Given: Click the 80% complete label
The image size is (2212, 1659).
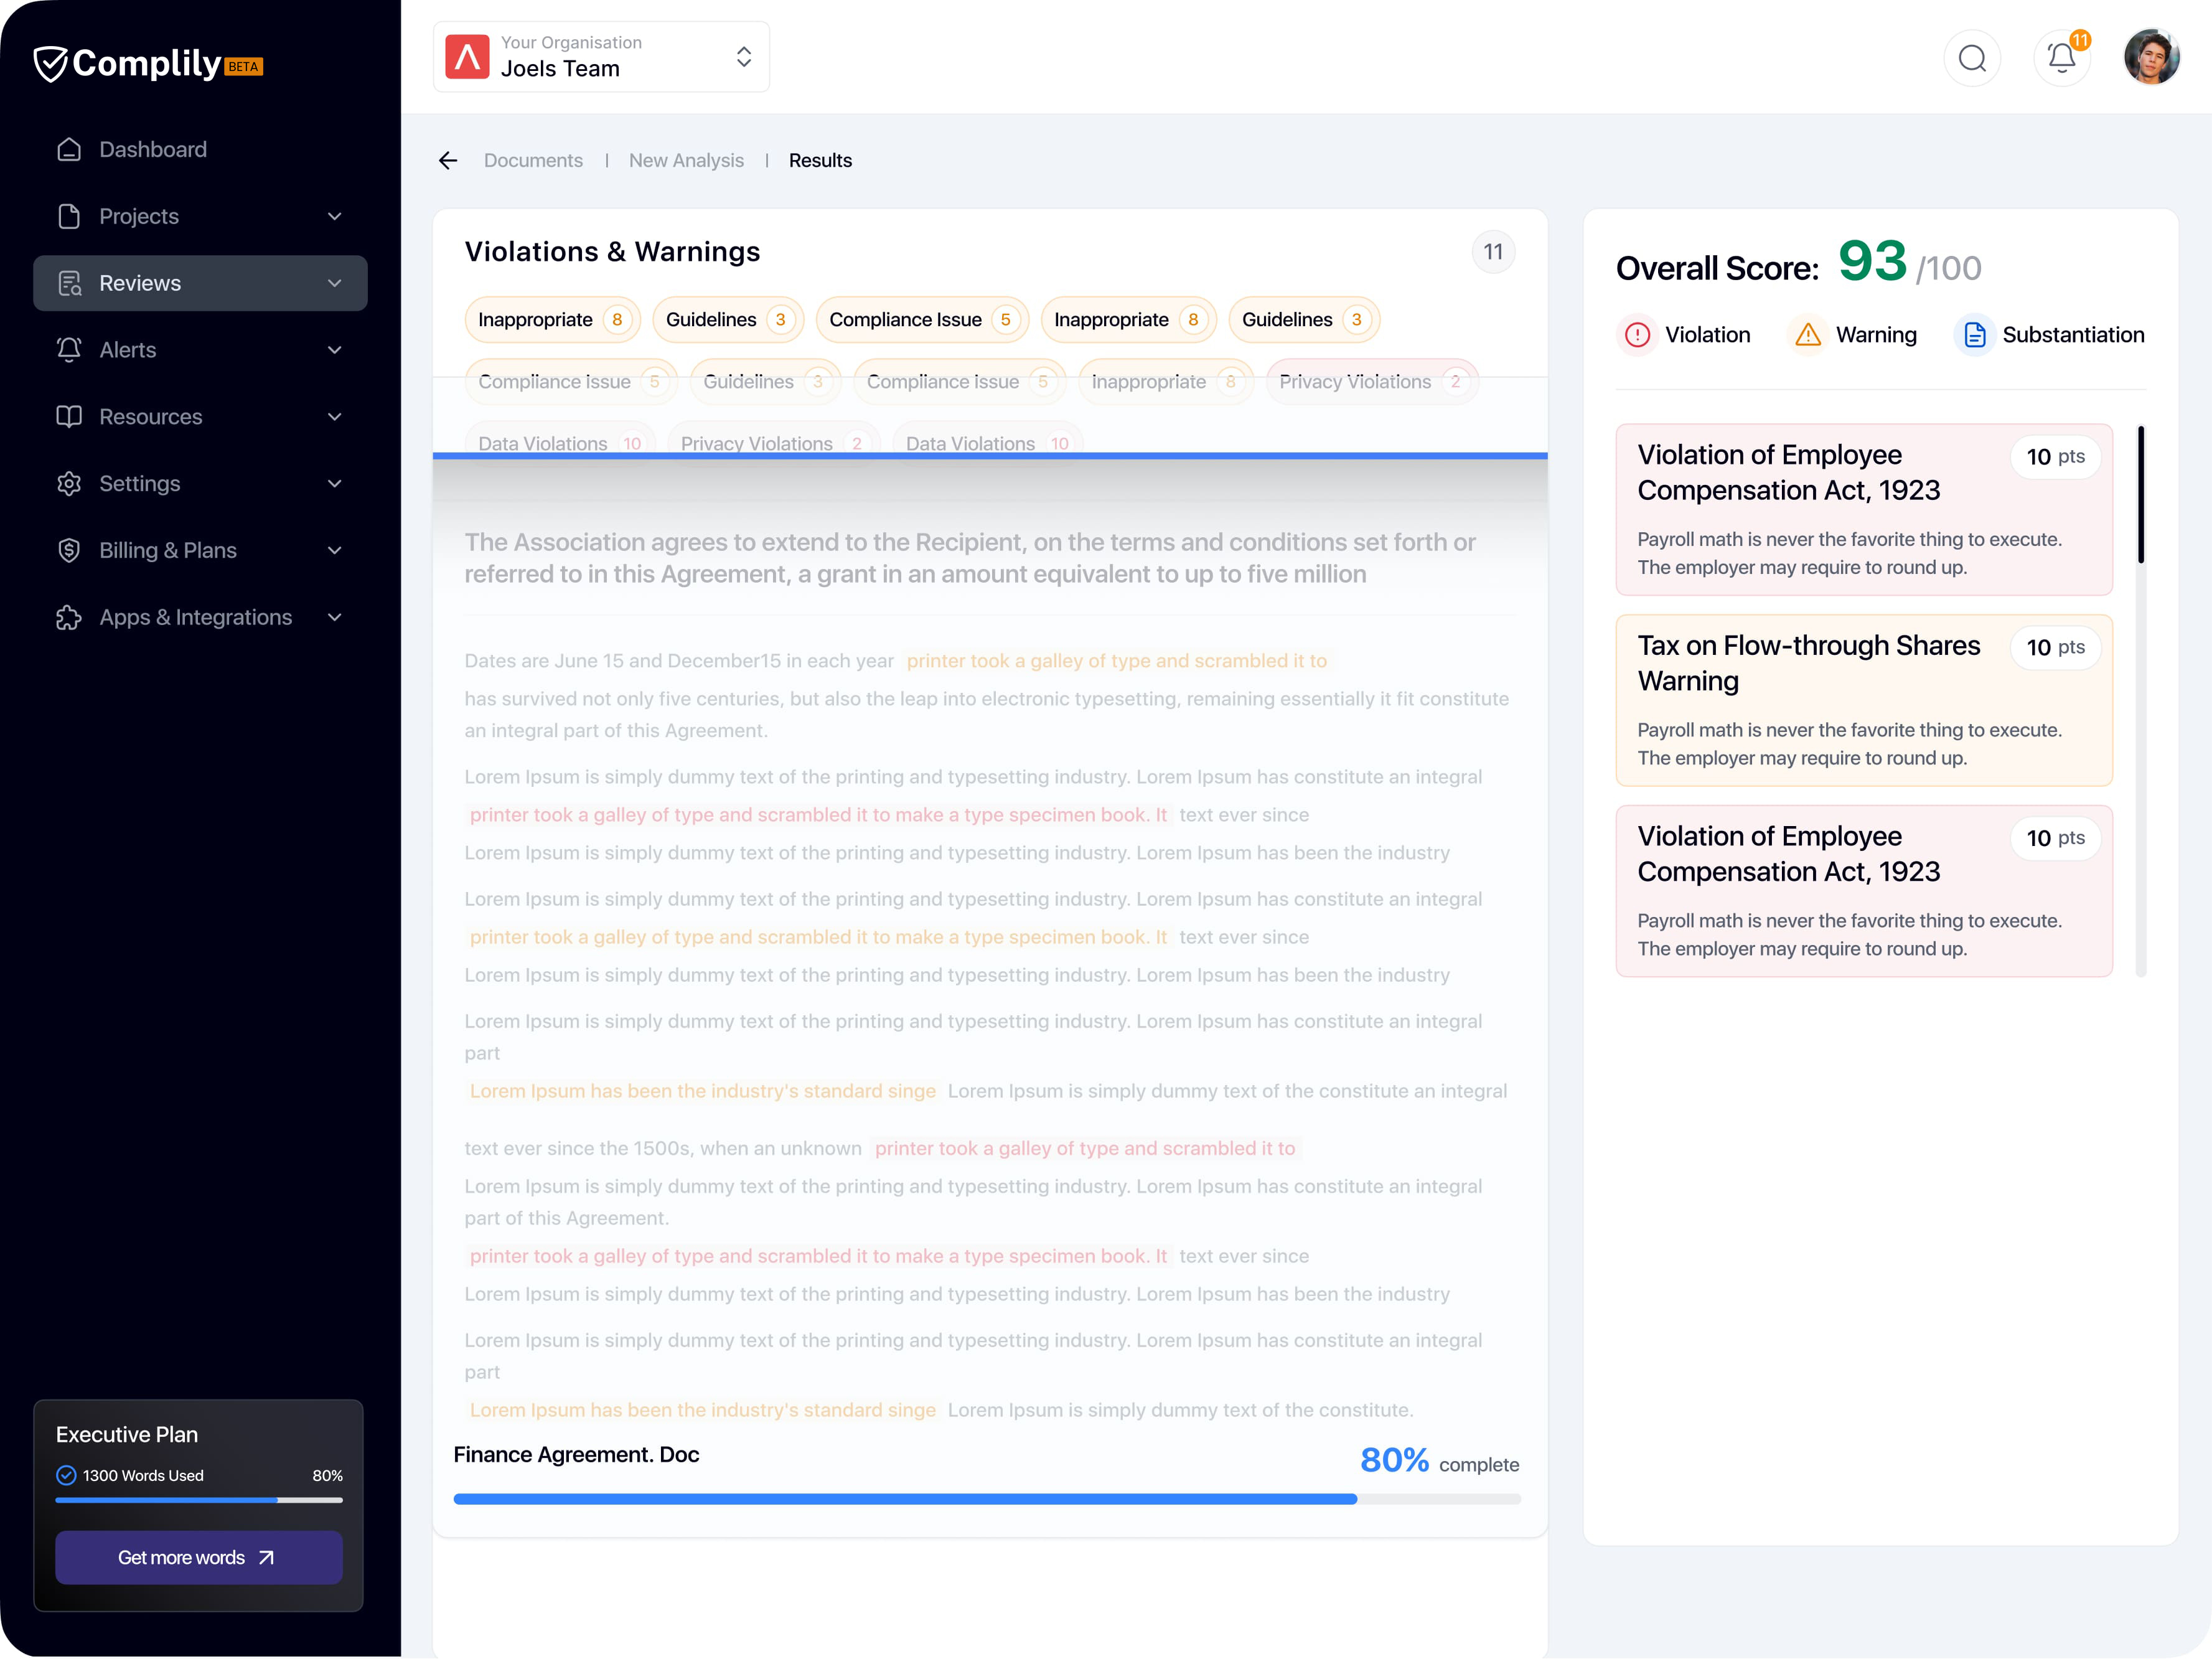Looking at the screenshot, I should coord(1439,1461).
